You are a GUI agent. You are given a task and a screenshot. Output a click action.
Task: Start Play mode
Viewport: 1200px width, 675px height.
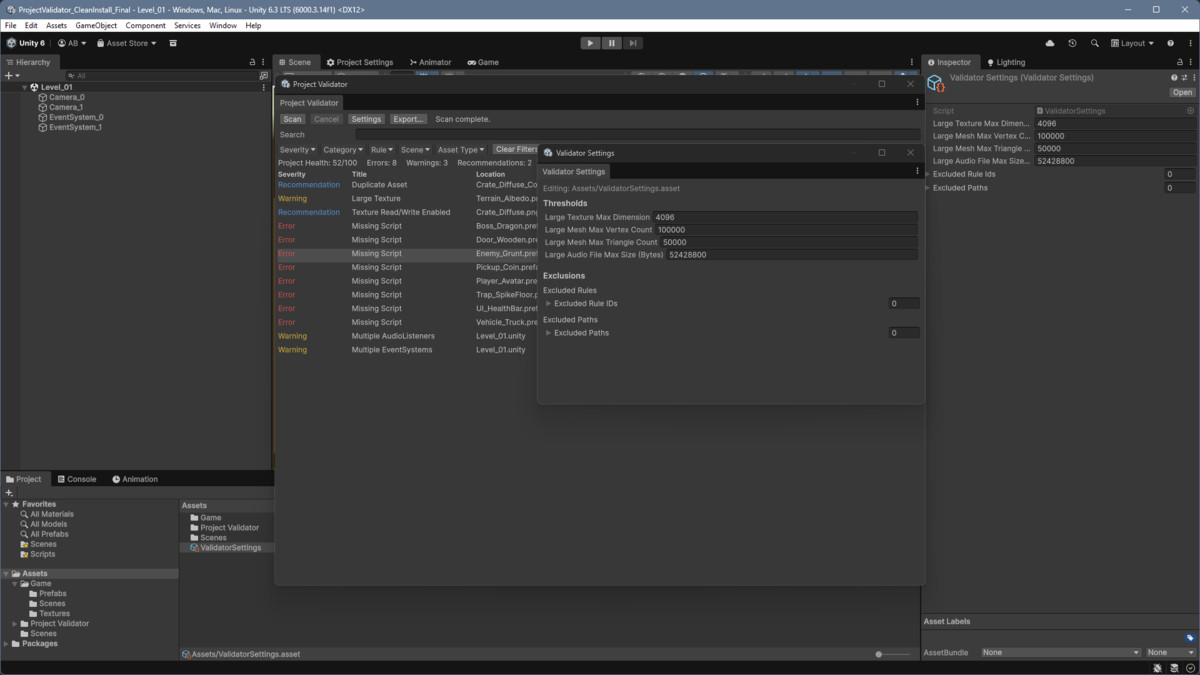[590, 43]
